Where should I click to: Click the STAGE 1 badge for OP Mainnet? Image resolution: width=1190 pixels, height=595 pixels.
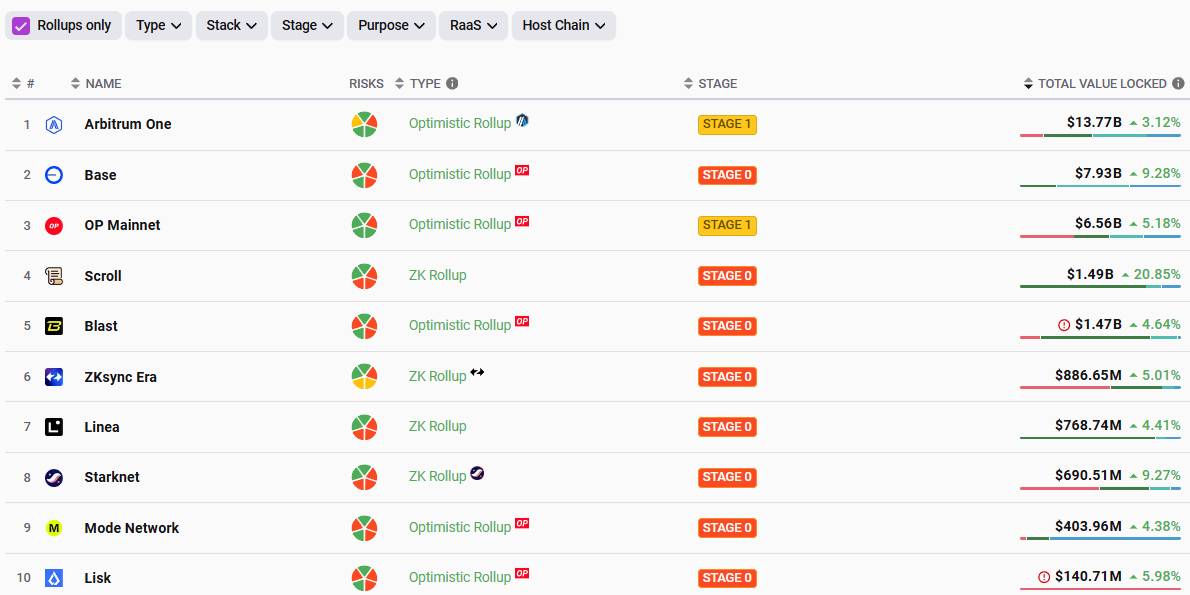click(727, 225)
